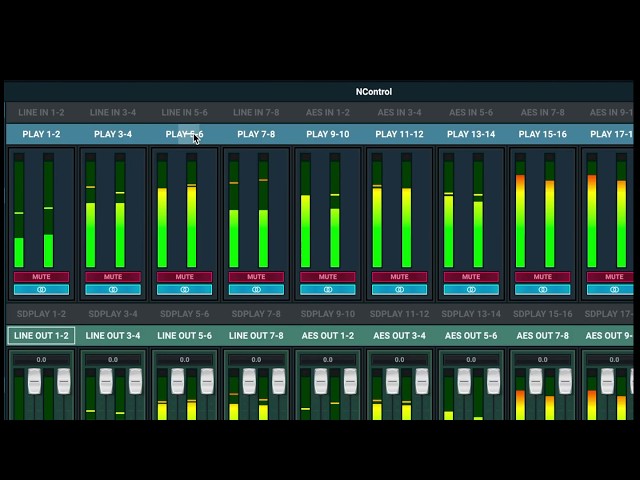Image resolution: width=640 pixels, height=480 pixels.
Task: Click gain value field of AES OUT 3-4
Action: click(400, 360)
